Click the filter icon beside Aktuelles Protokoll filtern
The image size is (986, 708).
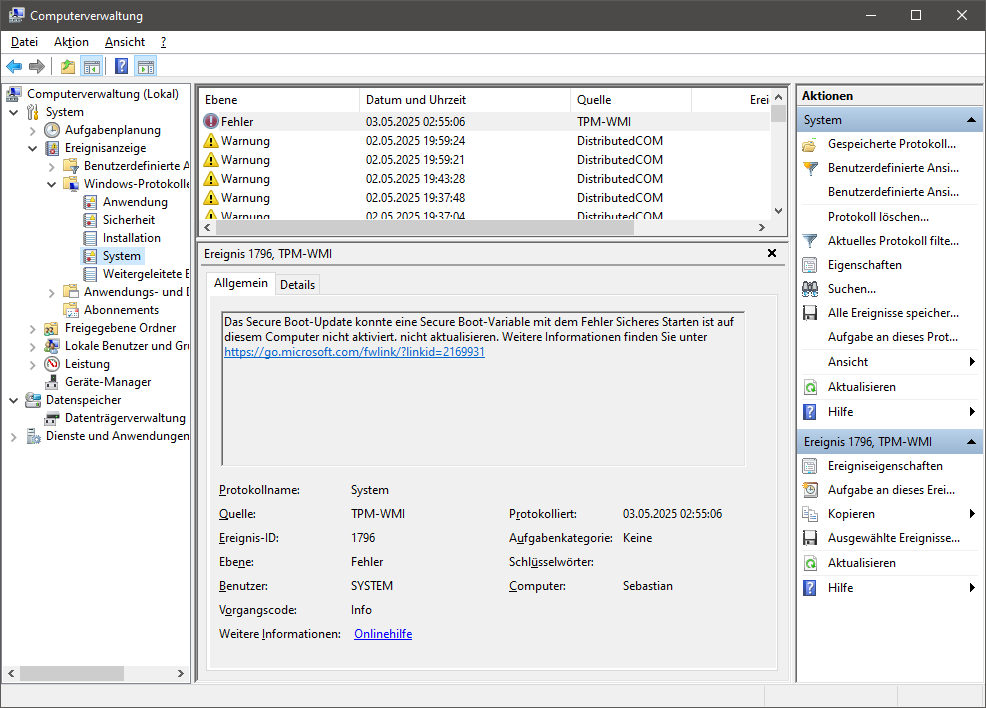[x=810, y=241]
